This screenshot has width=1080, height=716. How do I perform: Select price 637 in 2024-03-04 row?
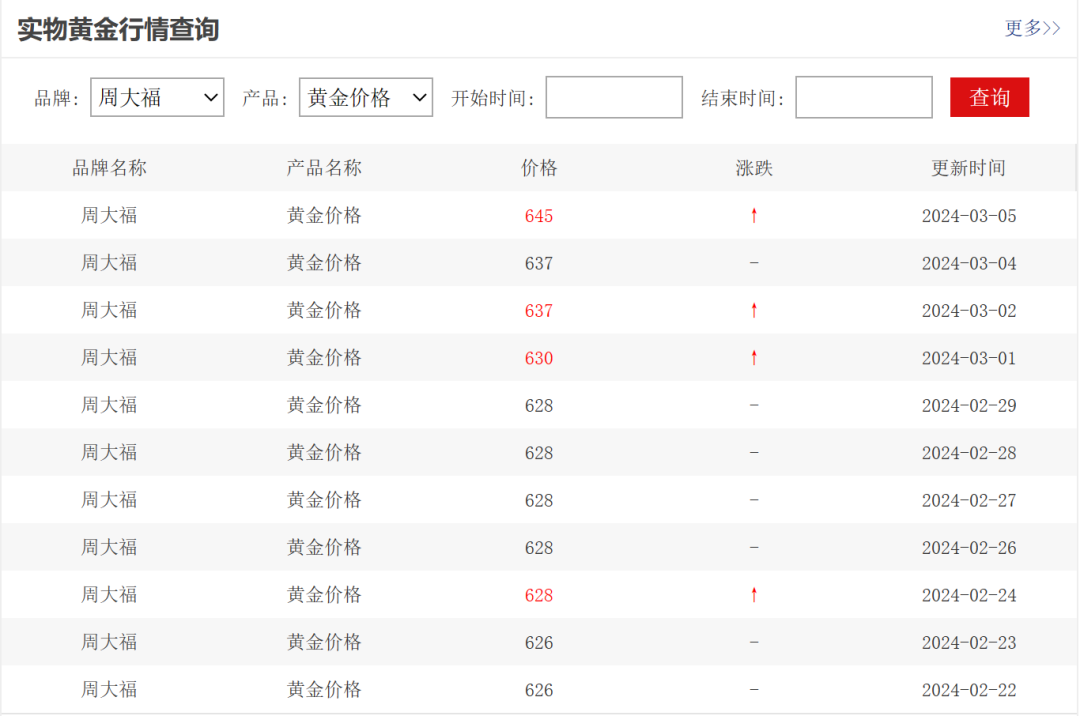[x=539, y=264]
